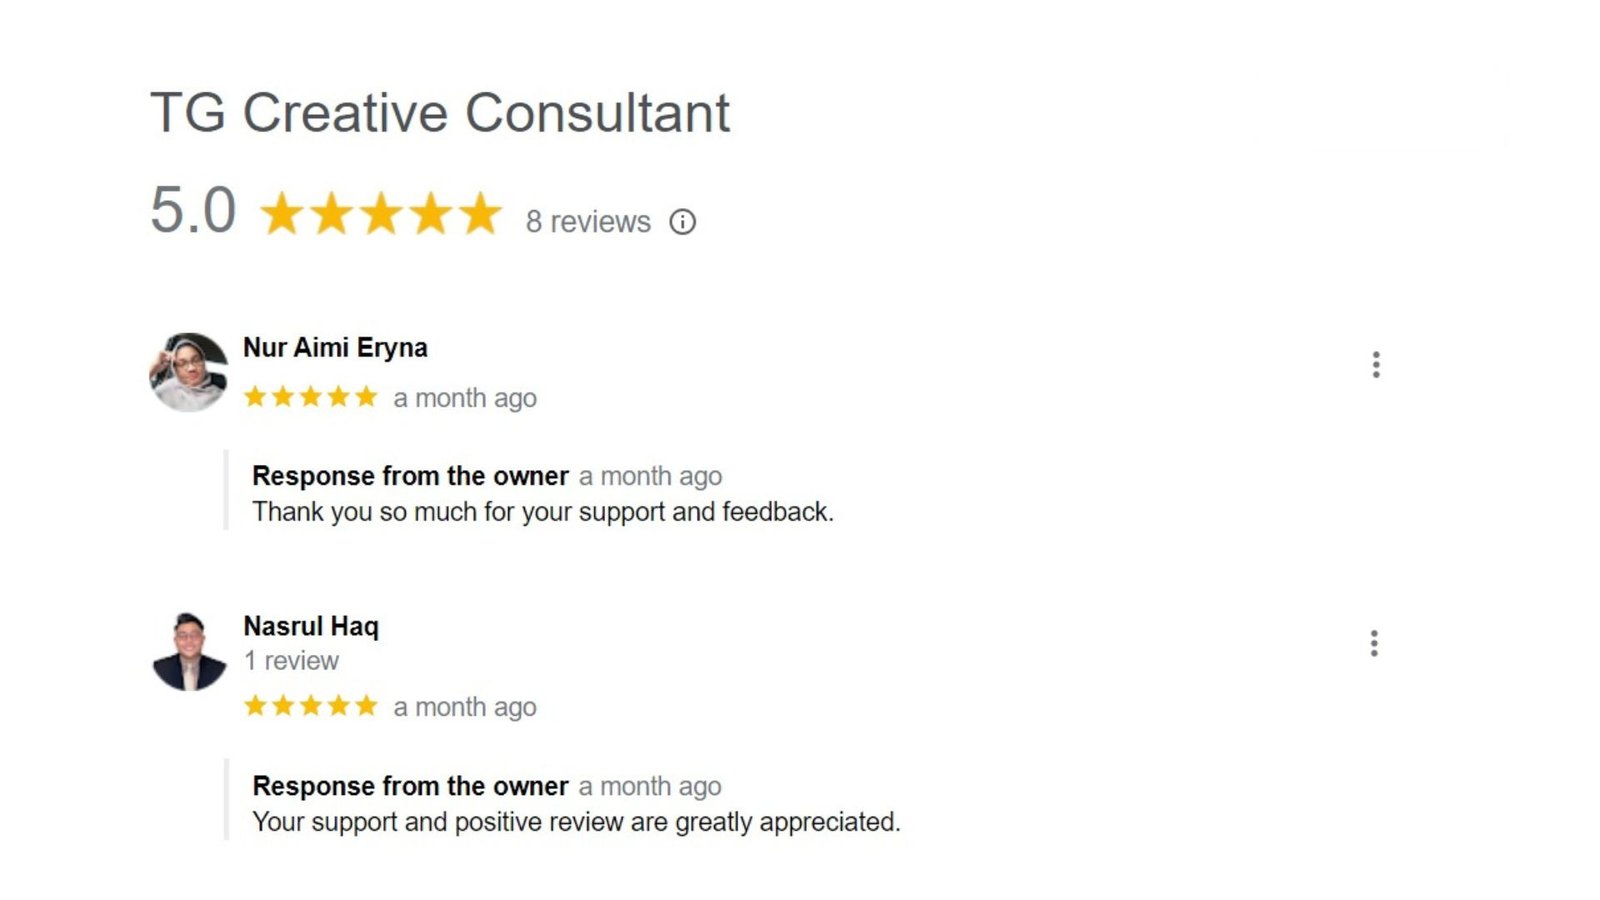Click the reviewer name Nasrul Haq
The width and height of the screenshot is (1600, 900).
311,626
